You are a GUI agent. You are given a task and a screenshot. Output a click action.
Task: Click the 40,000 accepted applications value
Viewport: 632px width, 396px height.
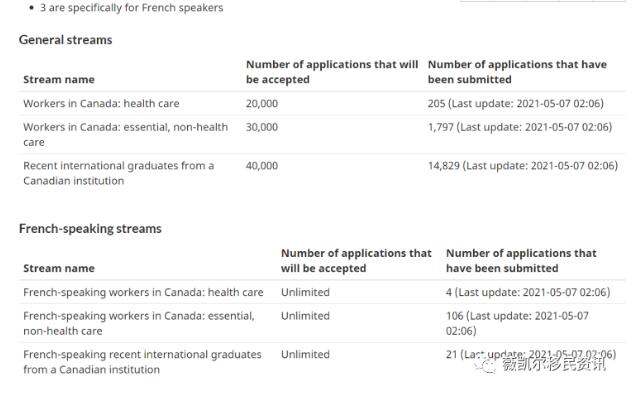(262, 166)
